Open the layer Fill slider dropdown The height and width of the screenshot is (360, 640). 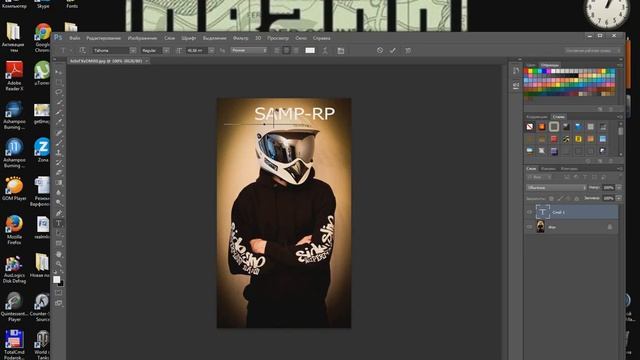(x=619, y=198)
